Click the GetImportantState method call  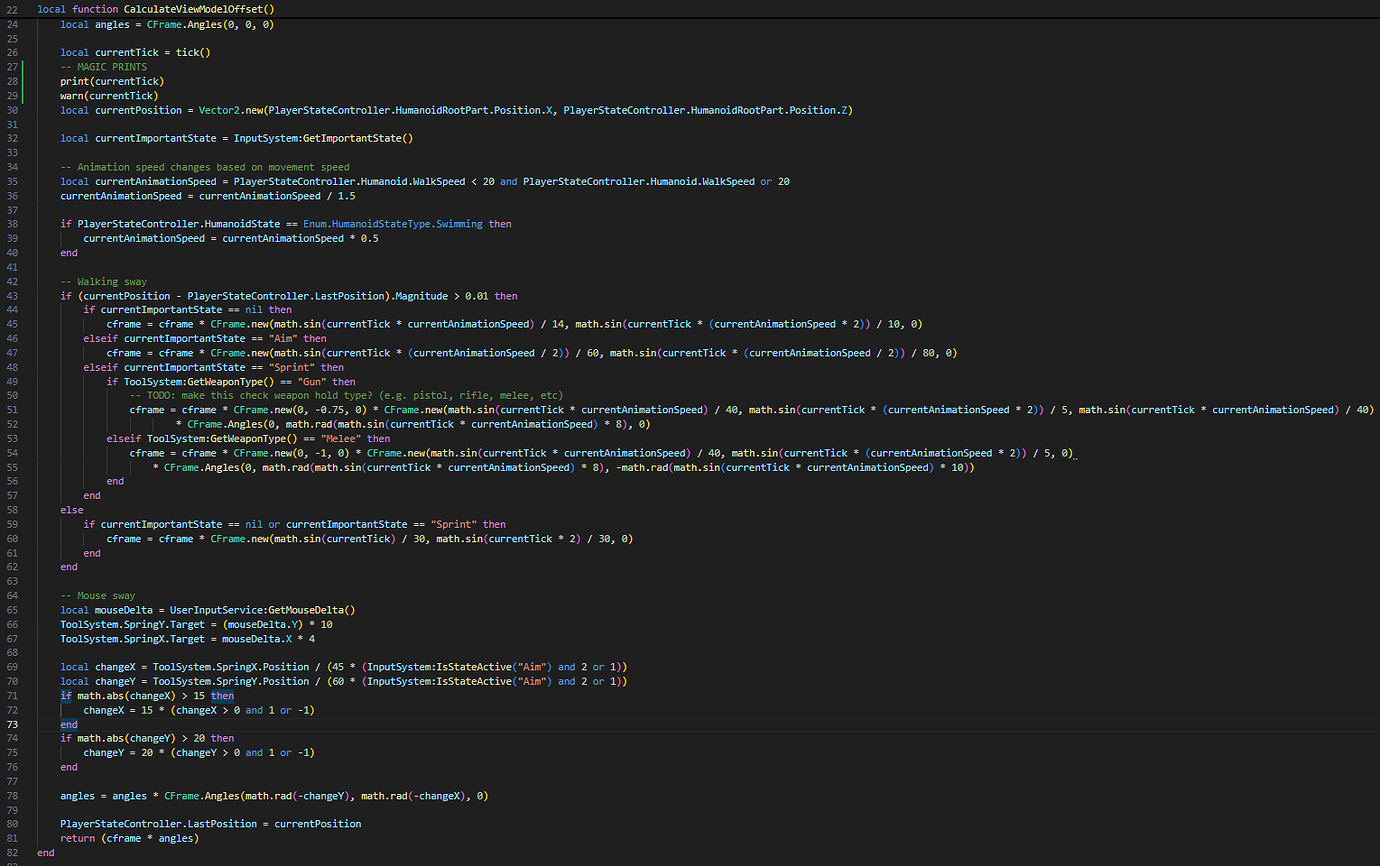click(355, 138)
